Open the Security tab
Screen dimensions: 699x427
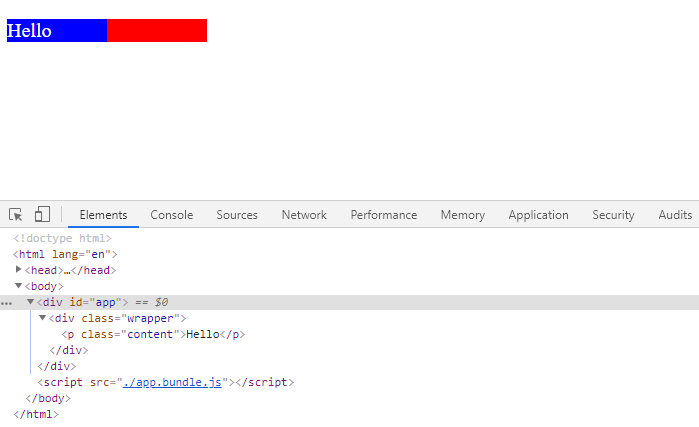[613, 215]
